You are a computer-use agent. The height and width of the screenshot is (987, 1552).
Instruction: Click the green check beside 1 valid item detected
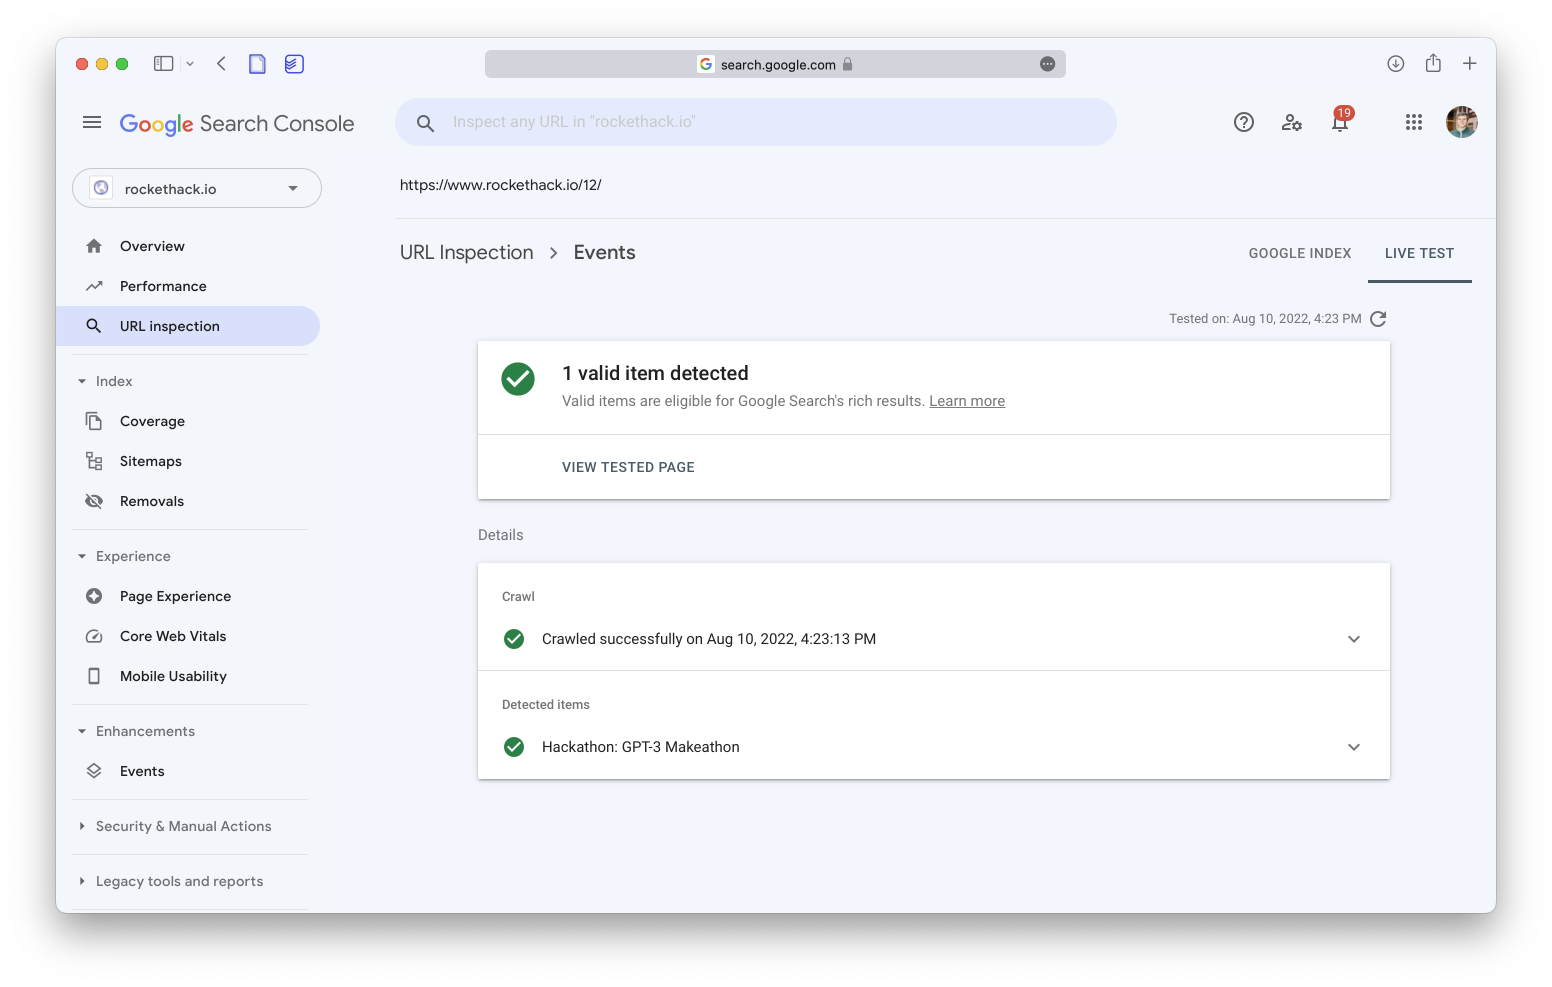click(518, 379)
